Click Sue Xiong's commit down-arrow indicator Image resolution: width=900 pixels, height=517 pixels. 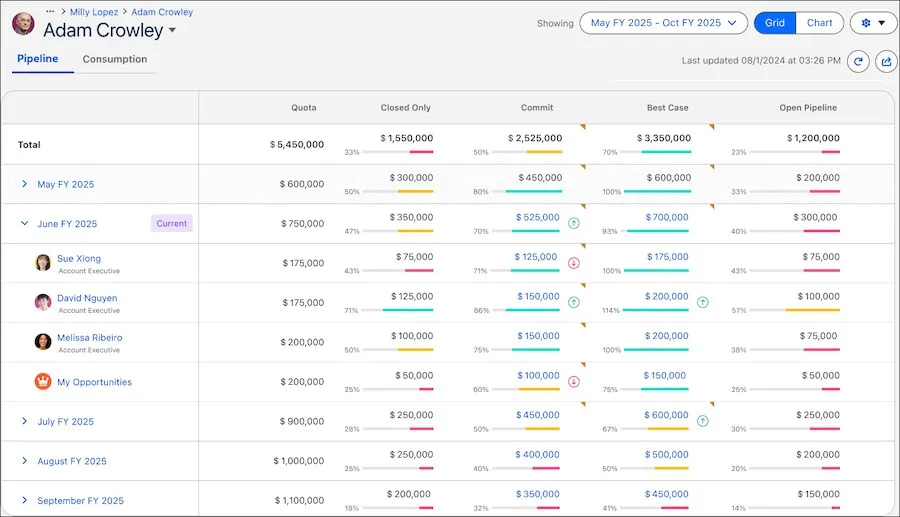pos(574,263)
